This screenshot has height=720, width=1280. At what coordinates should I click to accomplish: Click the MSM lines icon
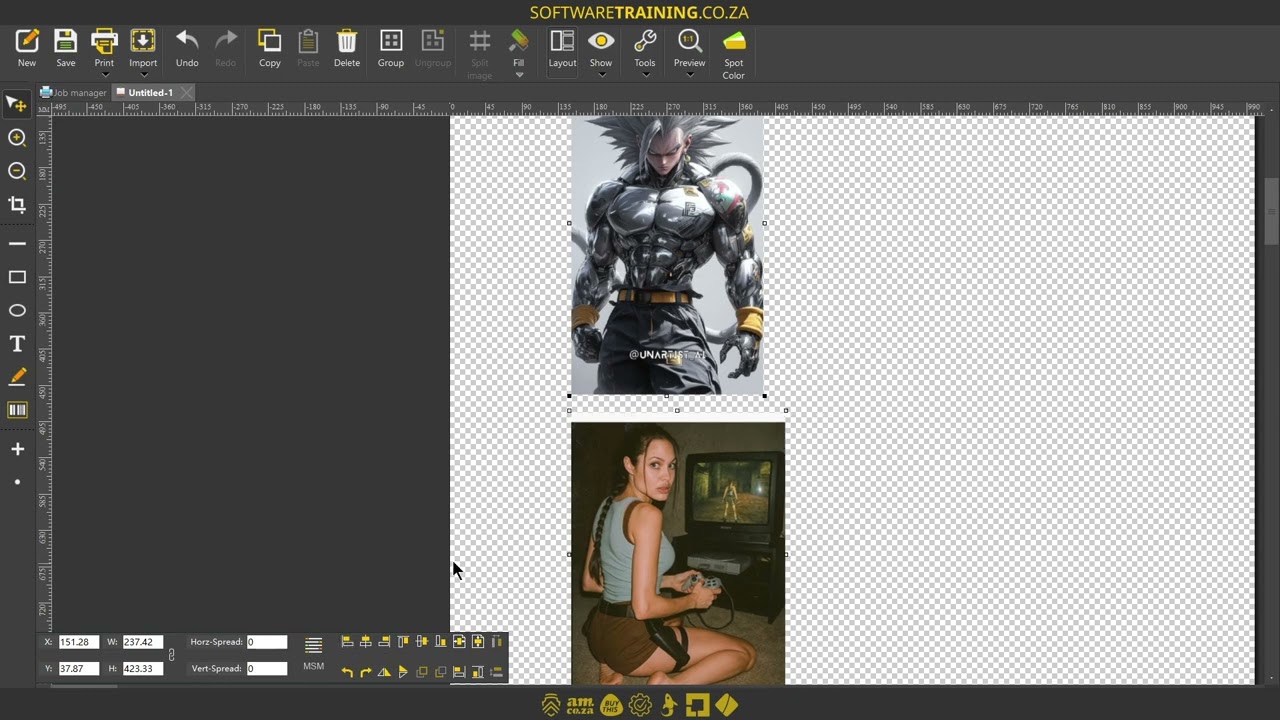[x=313, y=645]
